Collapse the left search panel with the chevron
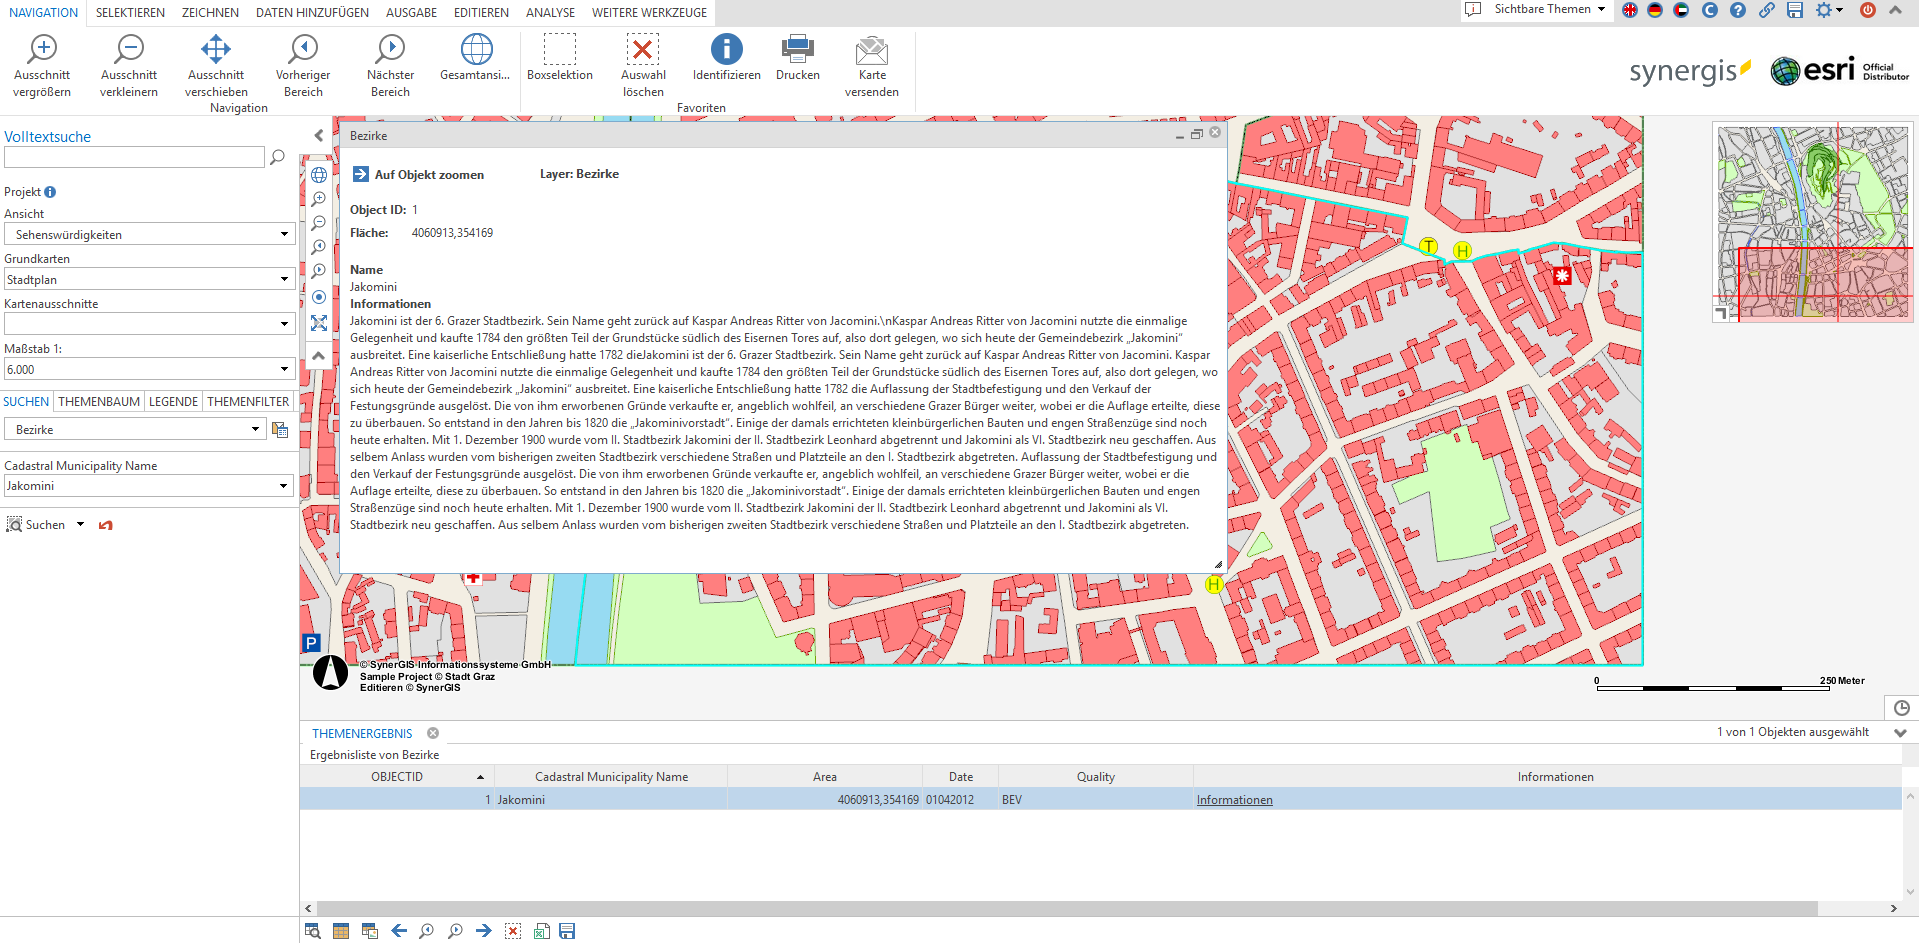 (x=318, y=135)
